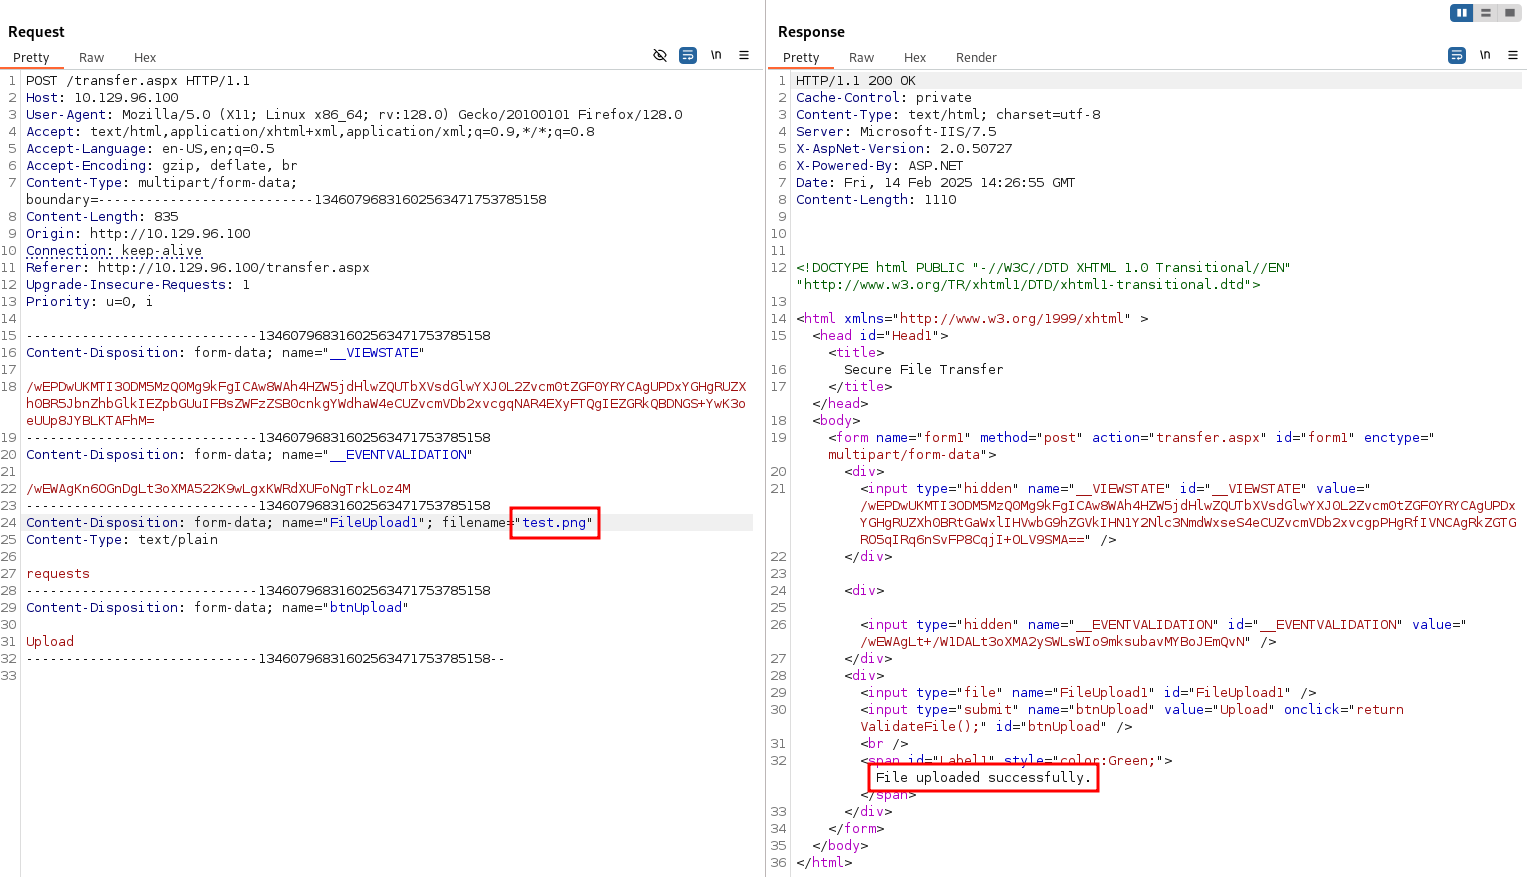Screen dimensions: 1527x877
Task: Switch to Response Pretty tab
Action: [x=801, y=58]
